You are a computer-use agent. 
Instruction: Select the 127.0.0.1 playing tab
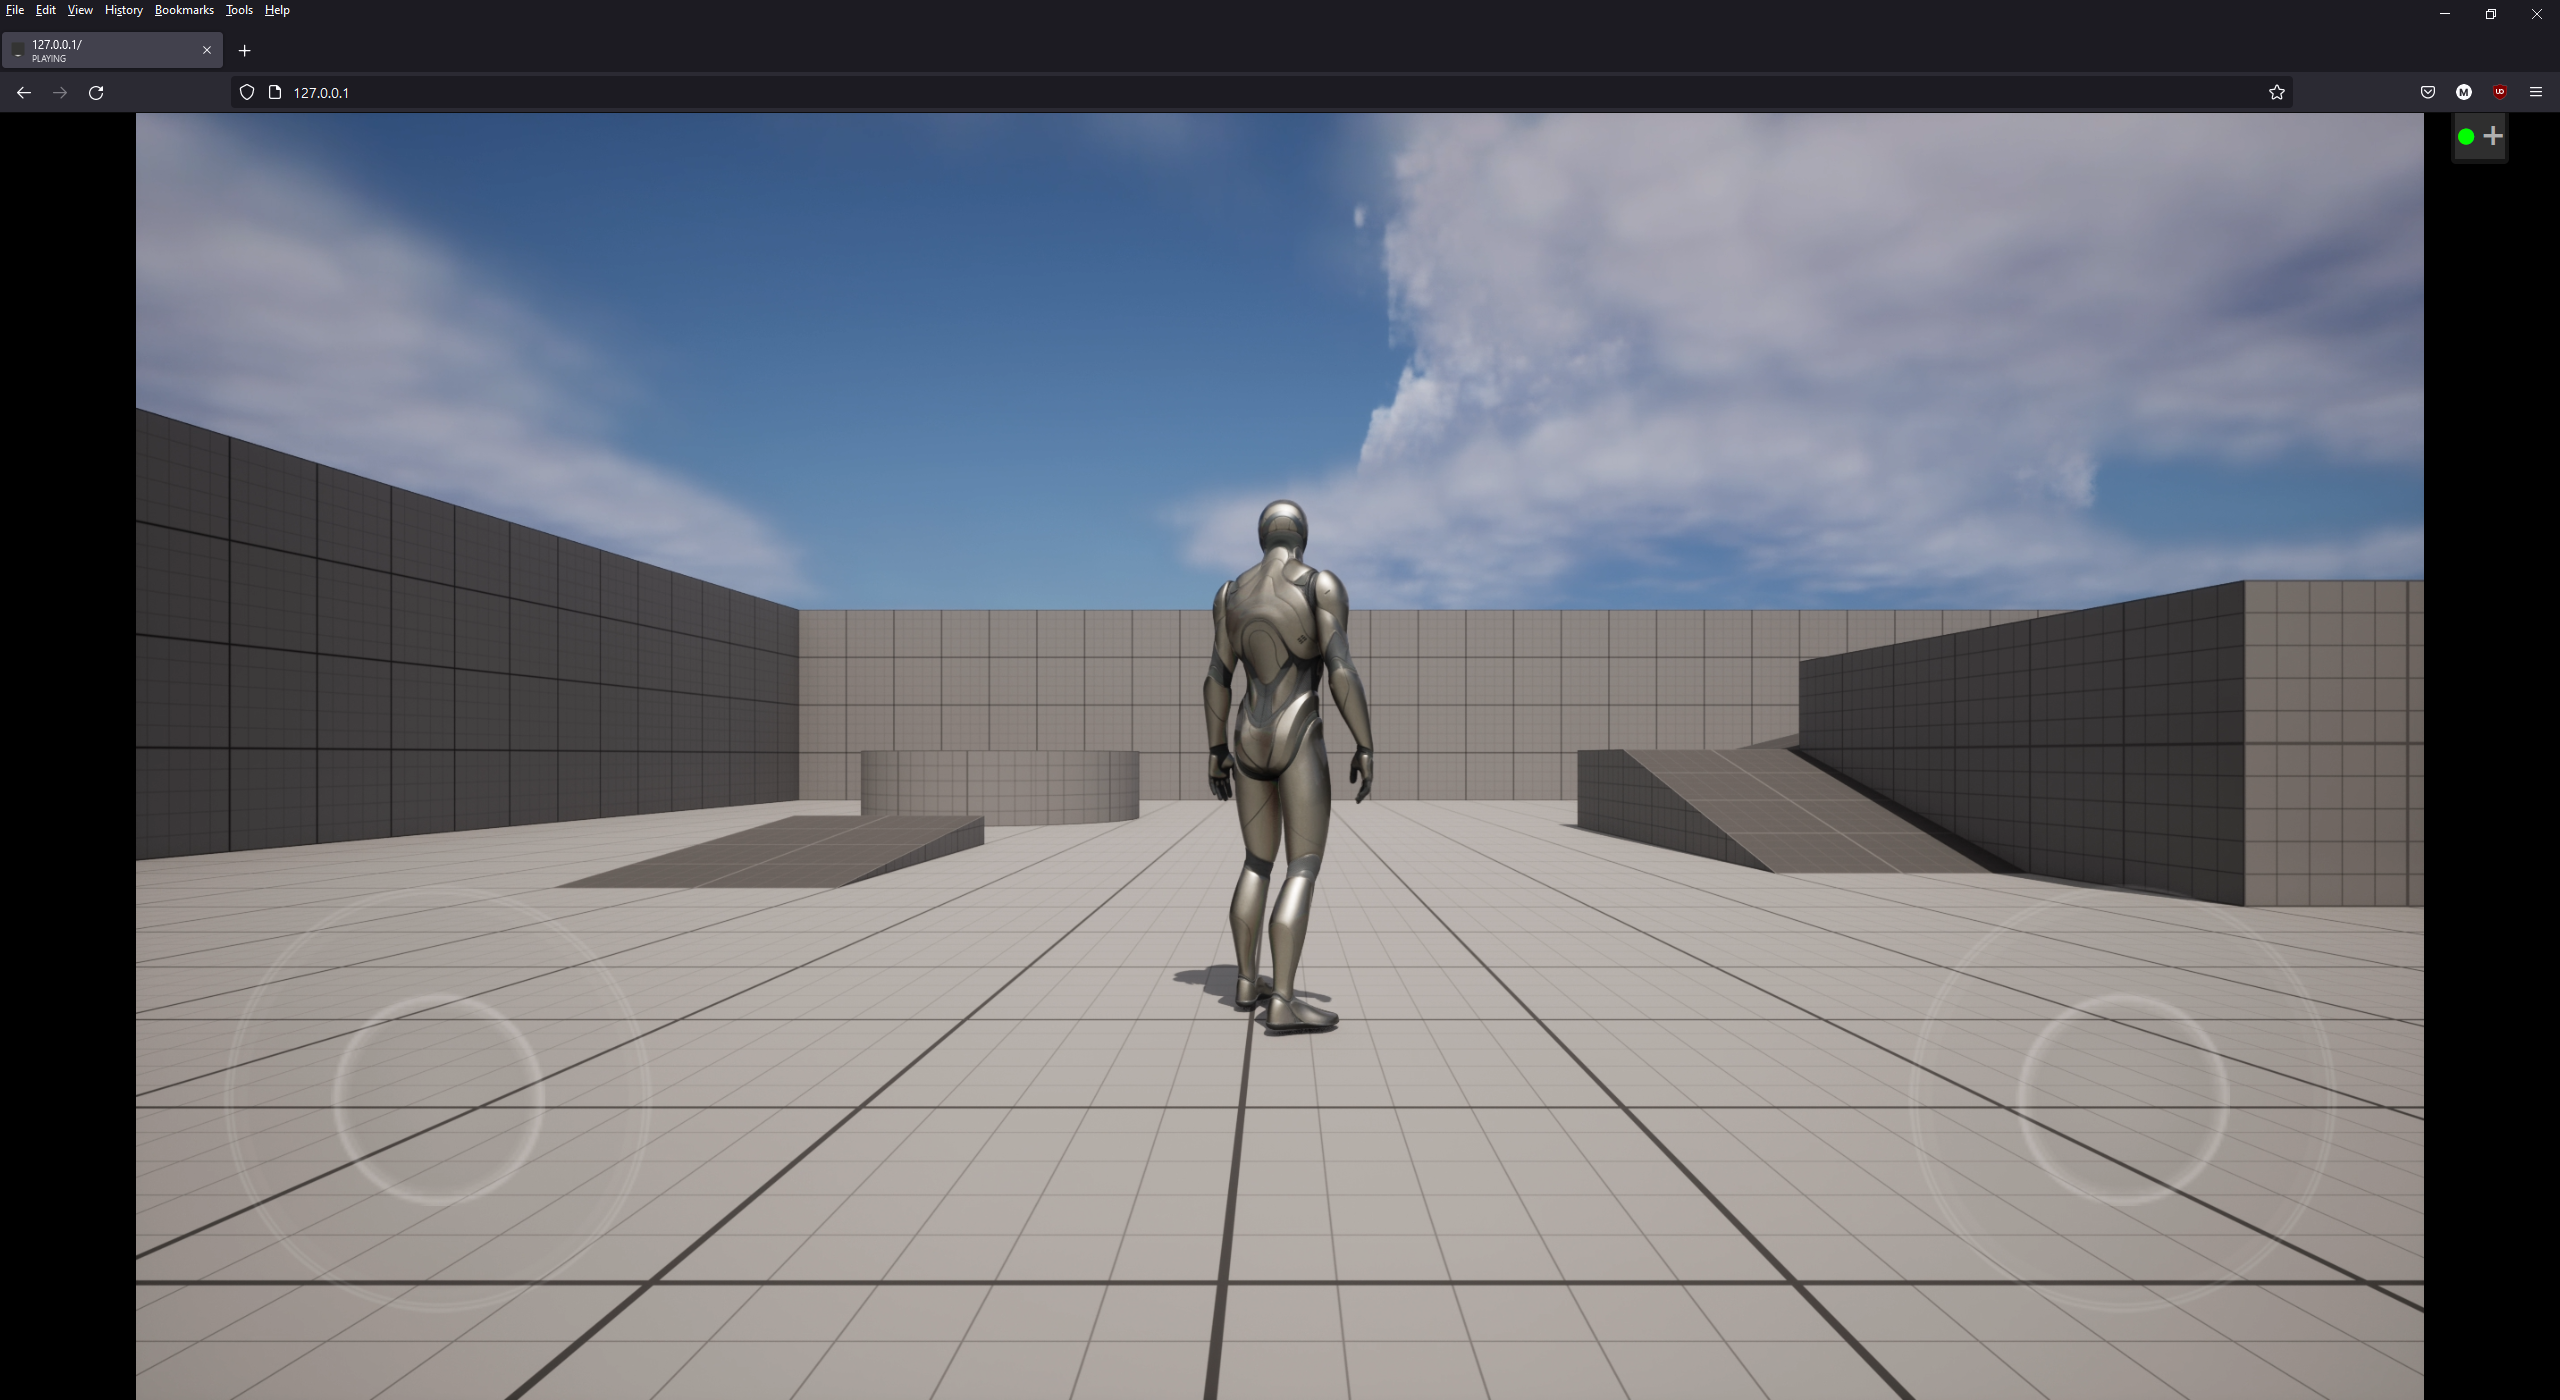point(100,50)
